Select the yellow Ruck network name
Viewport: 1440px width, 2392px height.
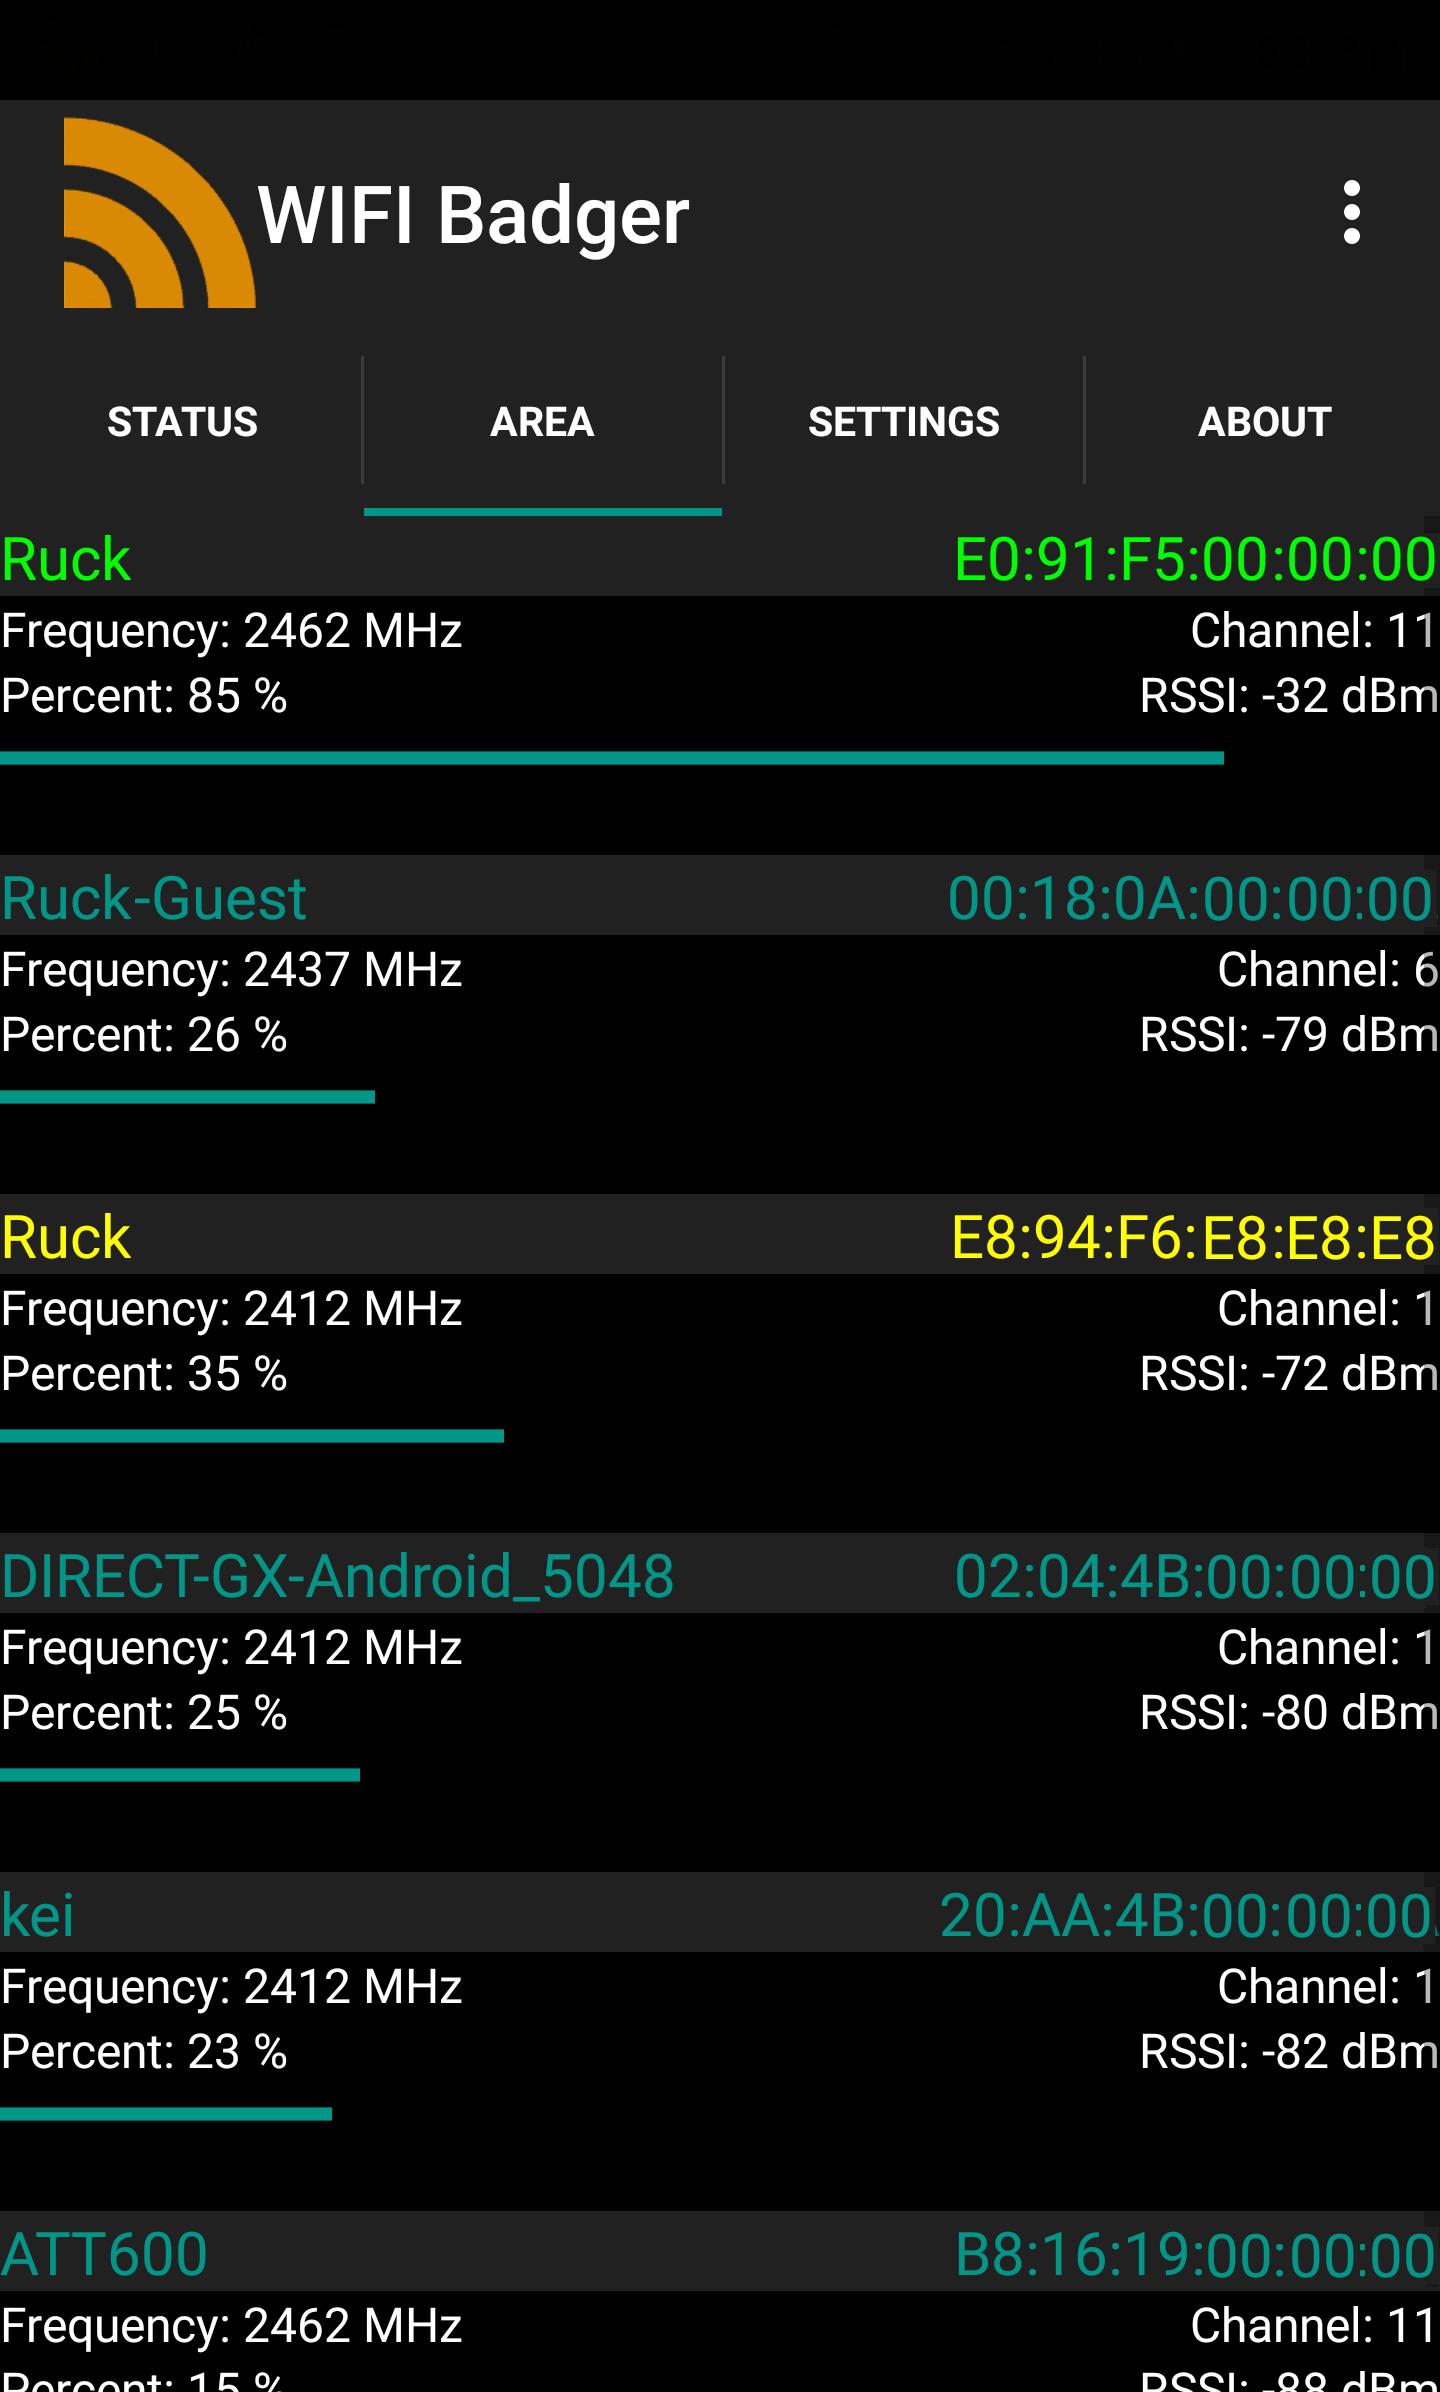point(66,1237)
